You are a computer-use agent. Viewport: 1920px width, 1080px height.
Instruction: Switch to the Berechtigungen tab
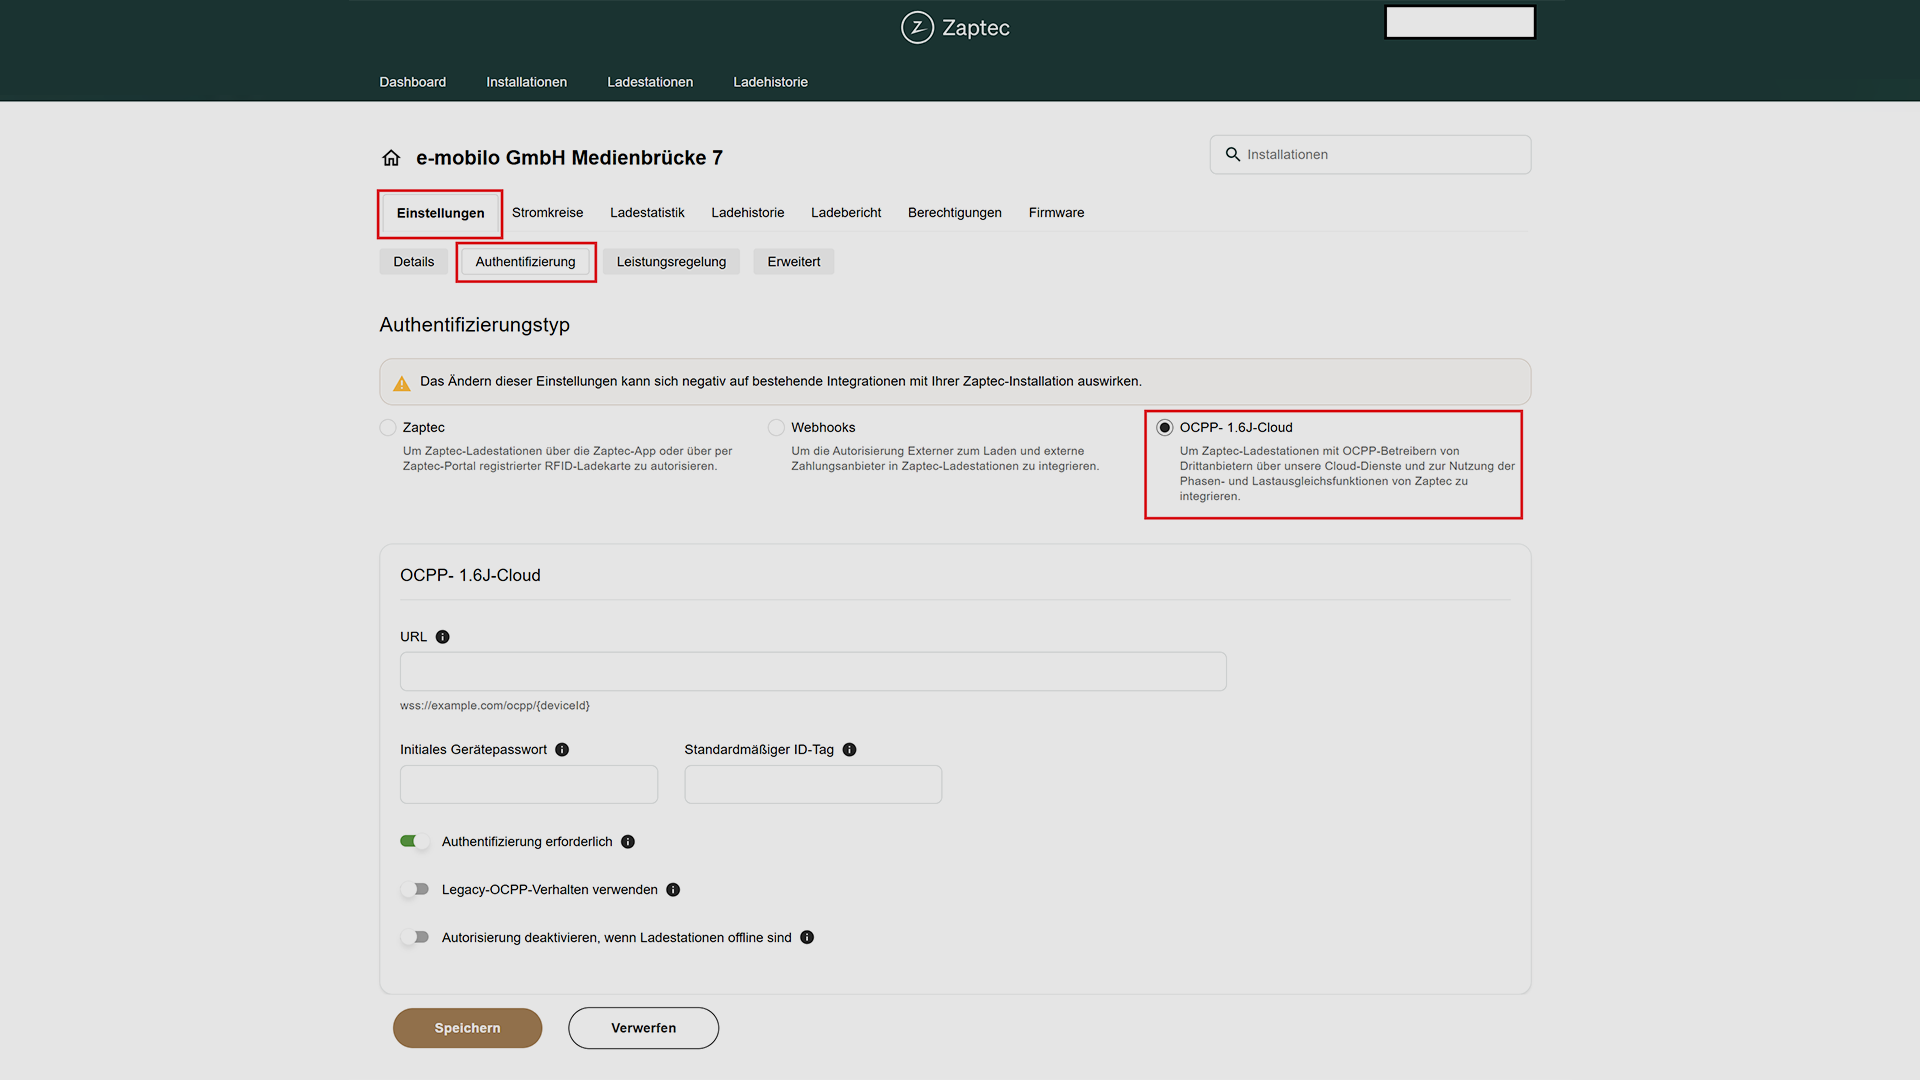(x=955, y=213)
